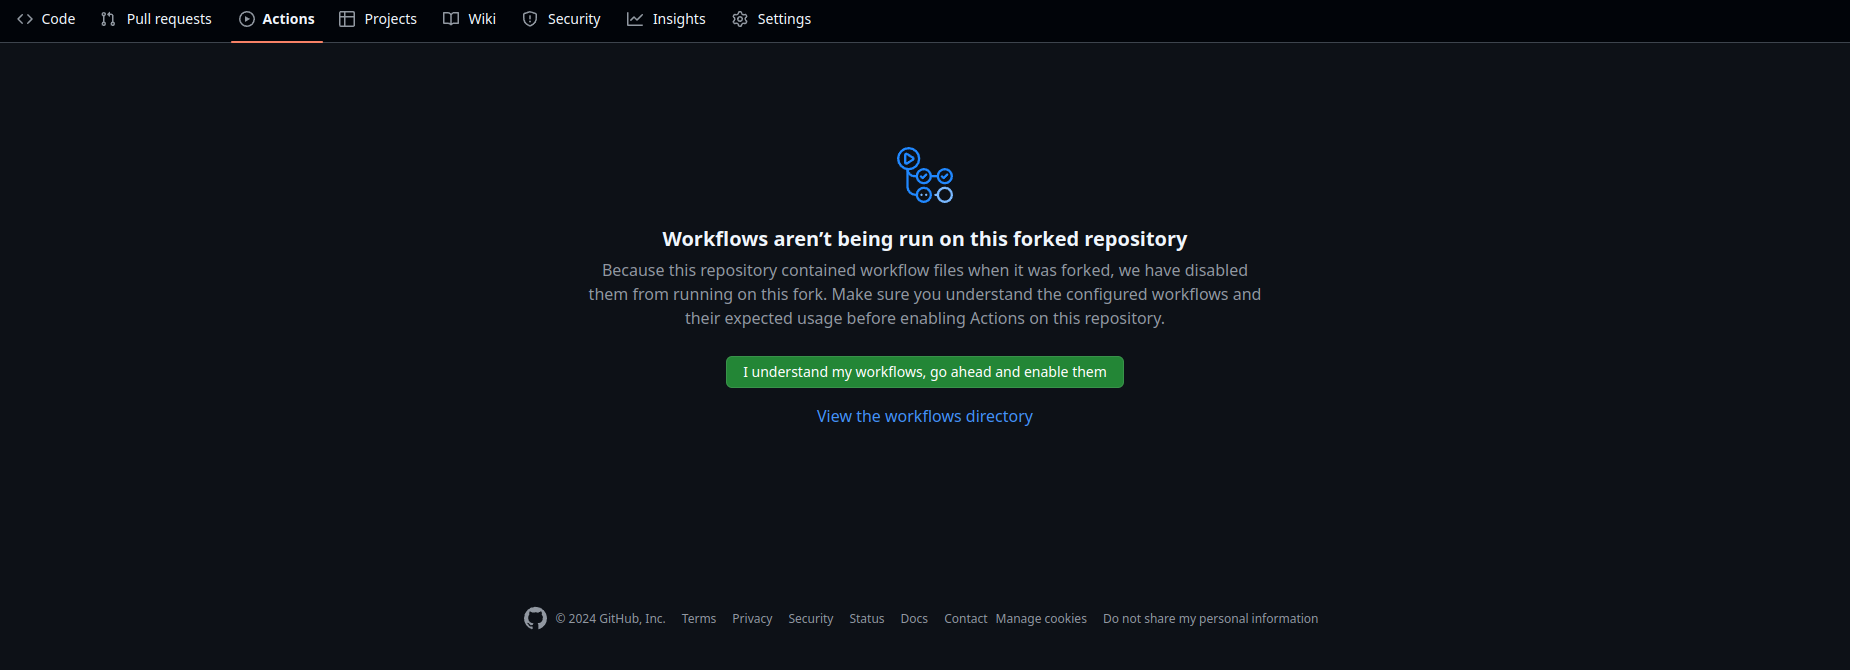
Task: Open the Security link in the footer
Action: point(811,619)
